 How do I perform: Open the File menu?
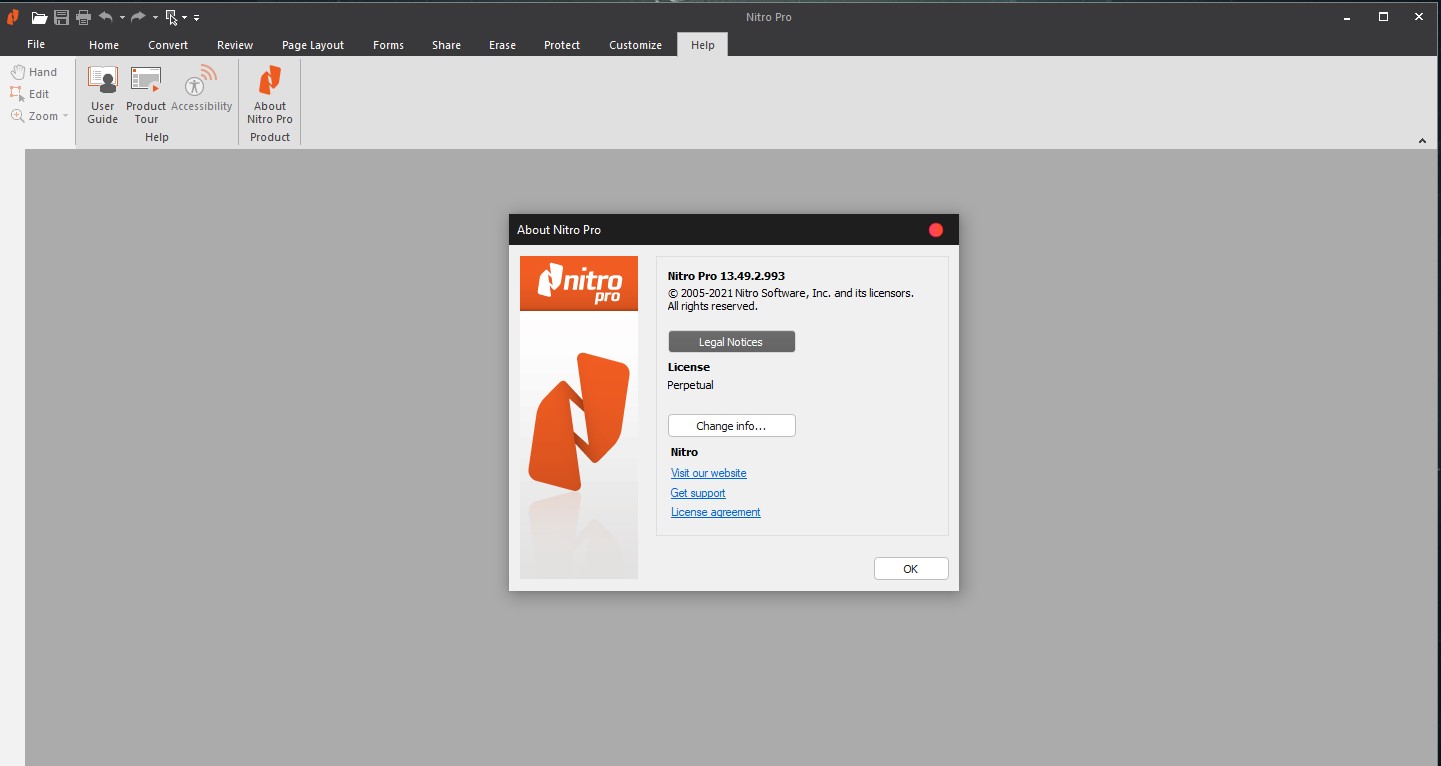(36, 44)
